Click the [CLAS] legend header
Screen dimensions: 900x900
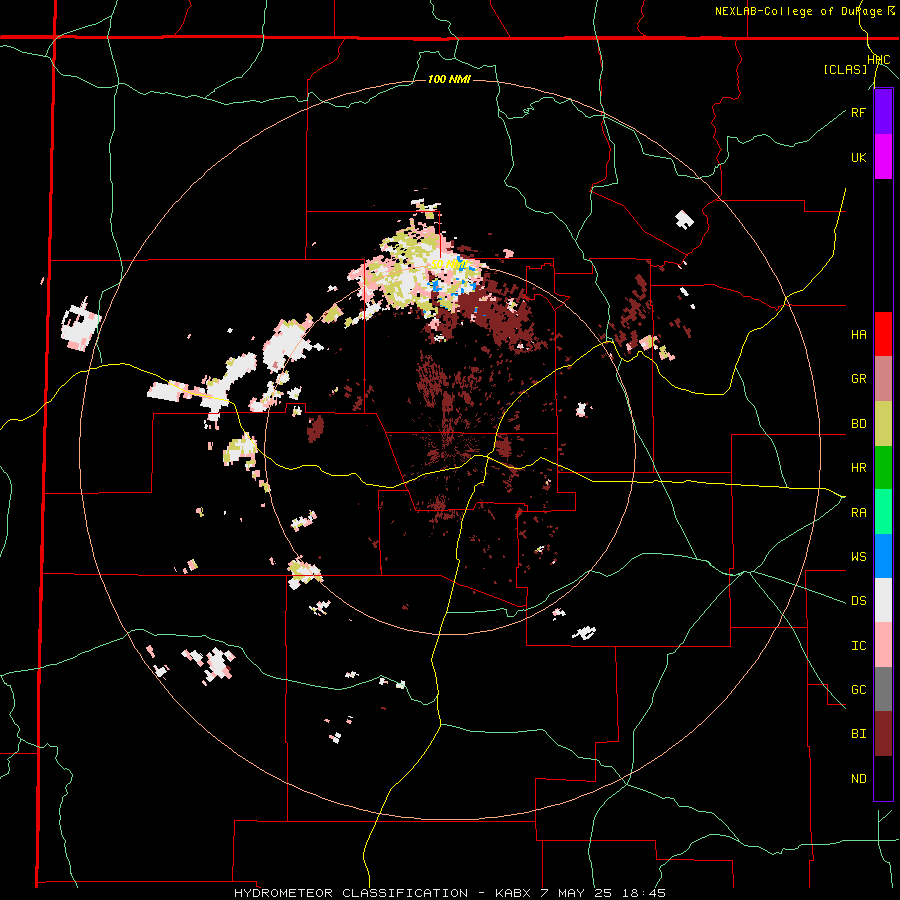click(845, 69)
